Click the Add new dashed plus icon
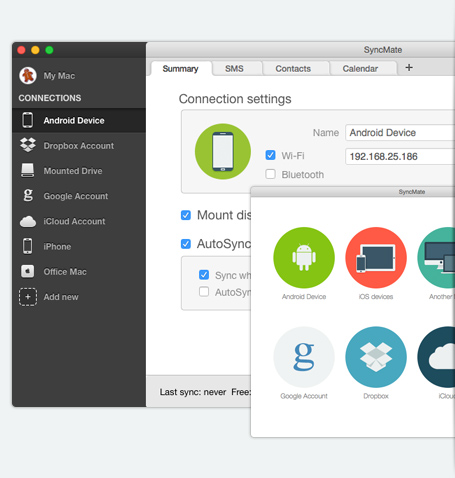This screenshot has width=455, height=478. coord(28,297)
